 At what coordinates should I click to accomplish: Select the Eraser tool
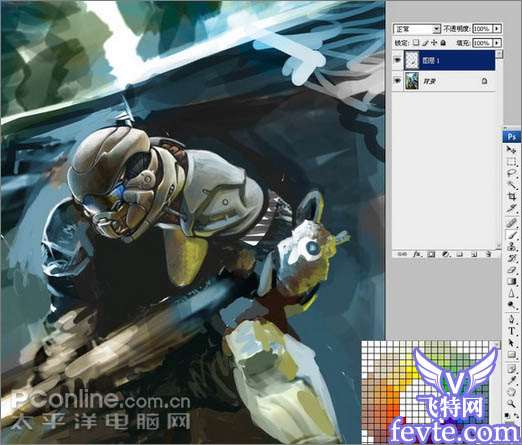point(511,270)
